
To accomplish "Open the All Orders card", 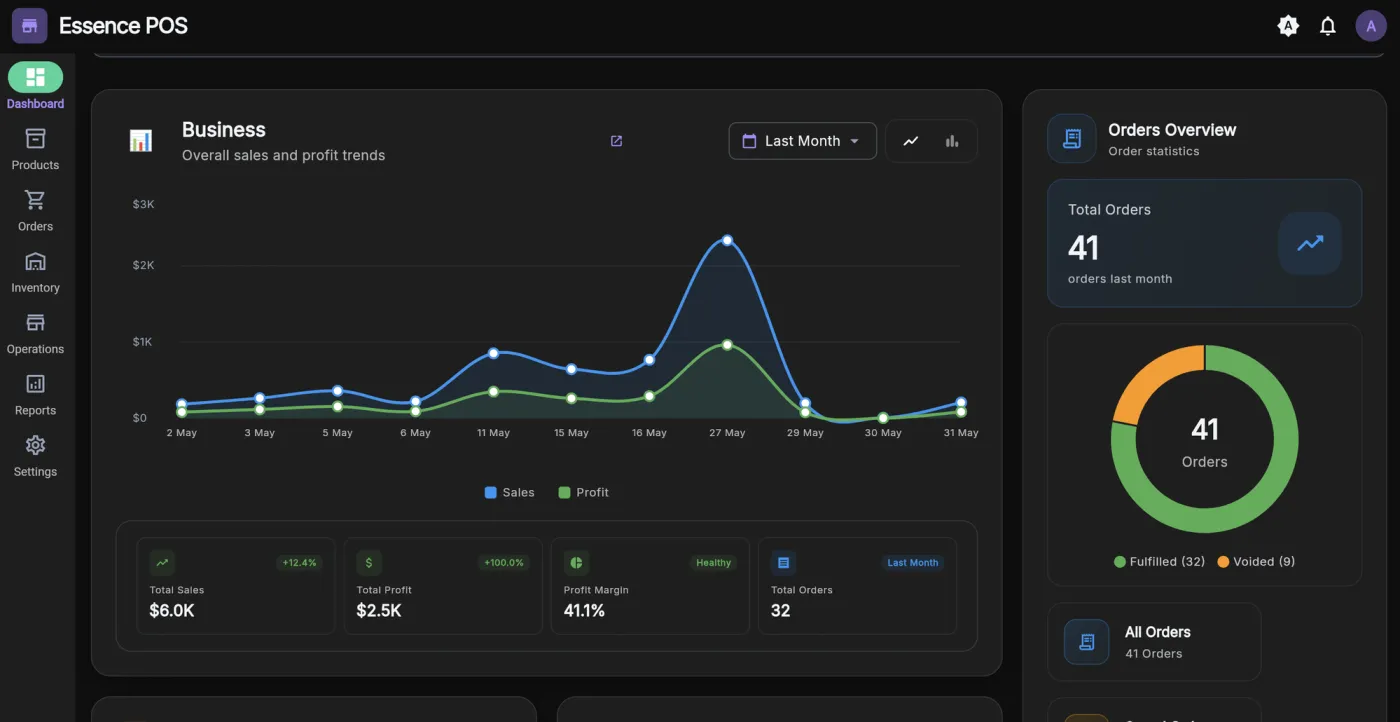I will tap(1154, 642).
